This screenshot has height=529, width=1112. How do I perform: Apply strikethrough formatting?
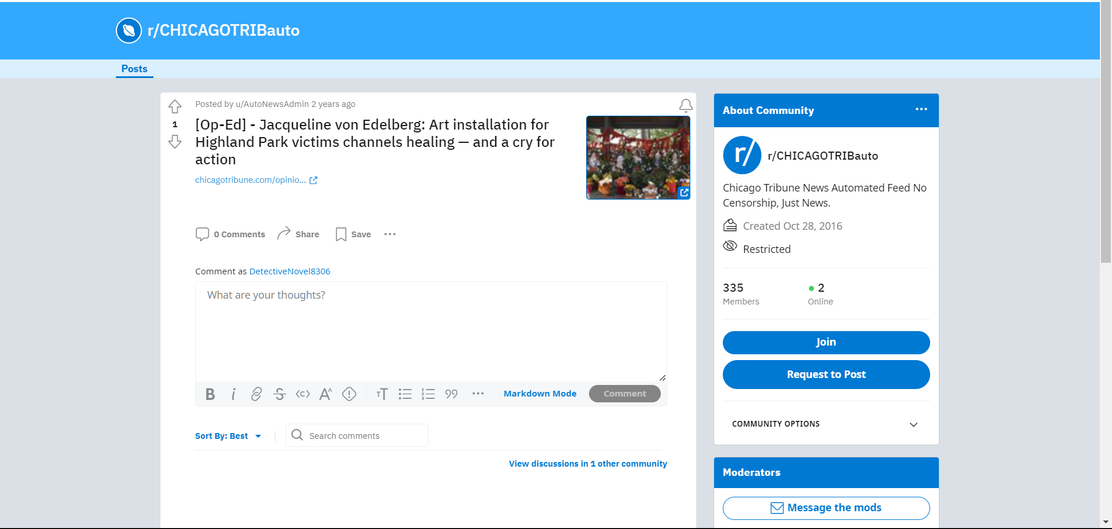279,394
